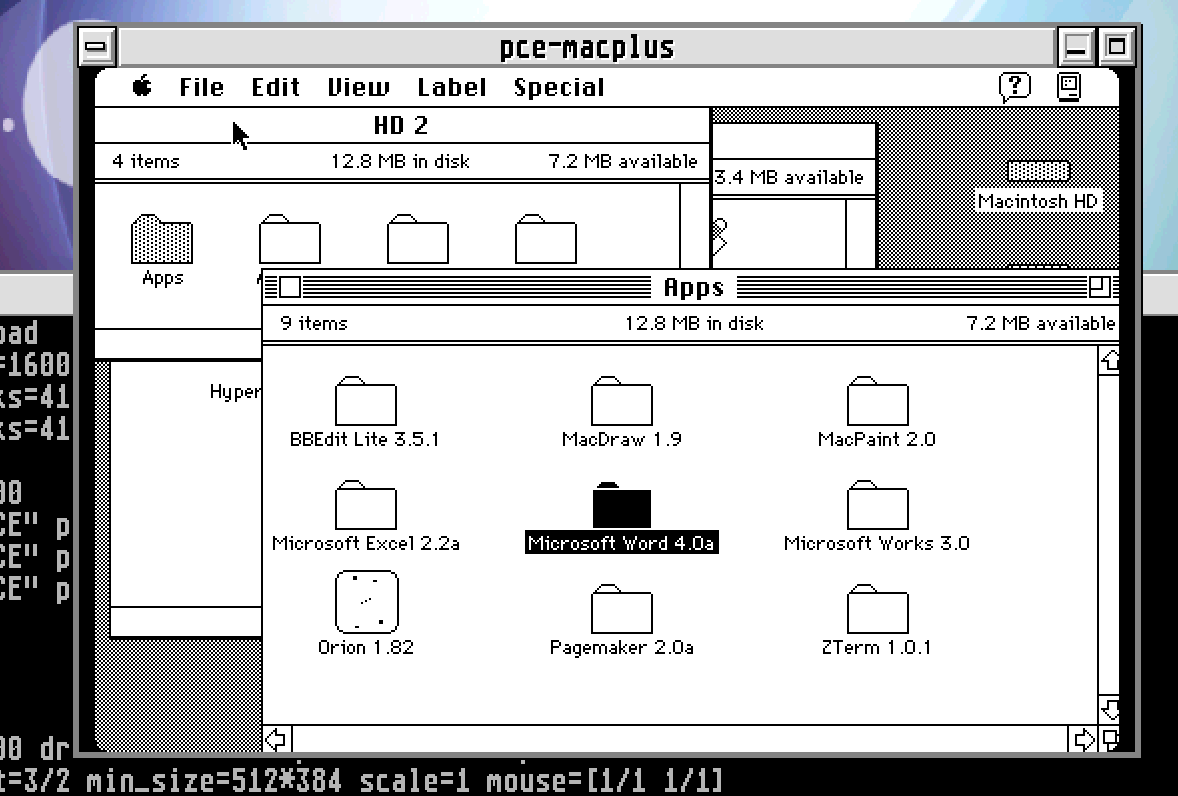Click '4 items' in HD 2 window header

146,161
